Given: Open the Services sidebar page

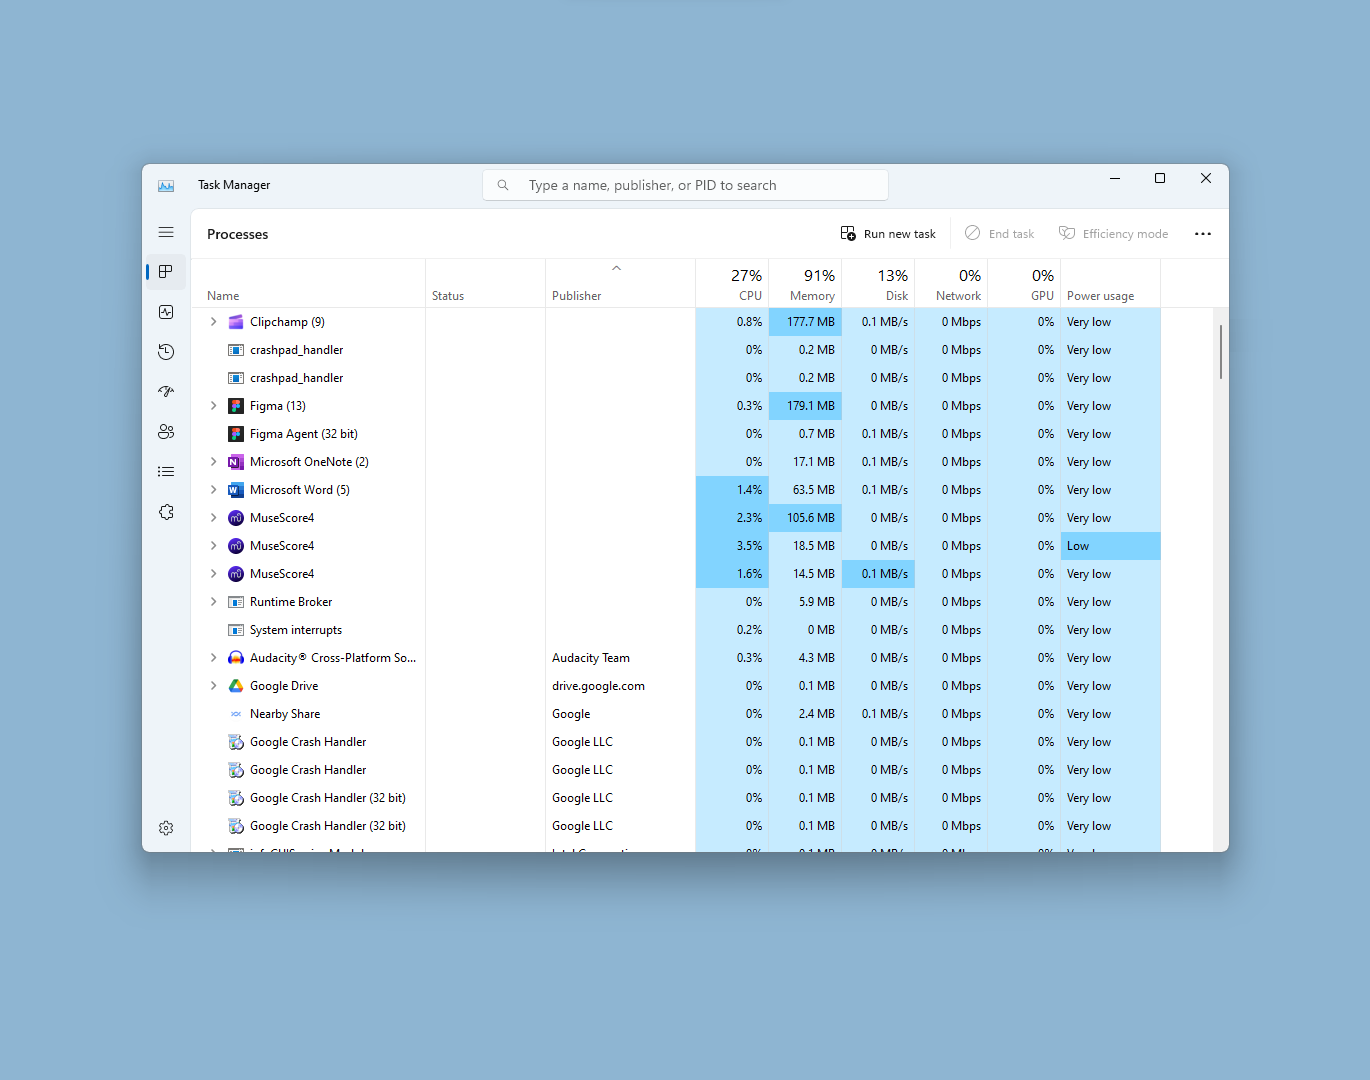Looking at the screenshot, I should click(x=166, y=512).
